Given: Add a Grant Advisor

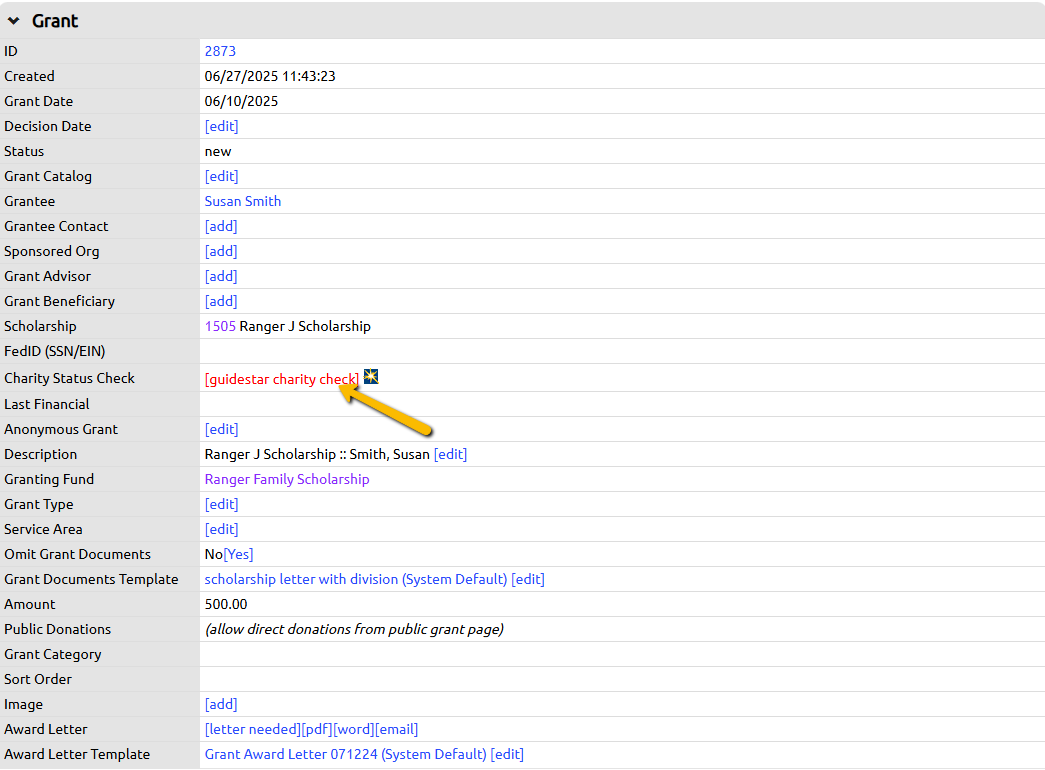Looking at the screenshot, I should pyautogui.click(x=221, y=276).
